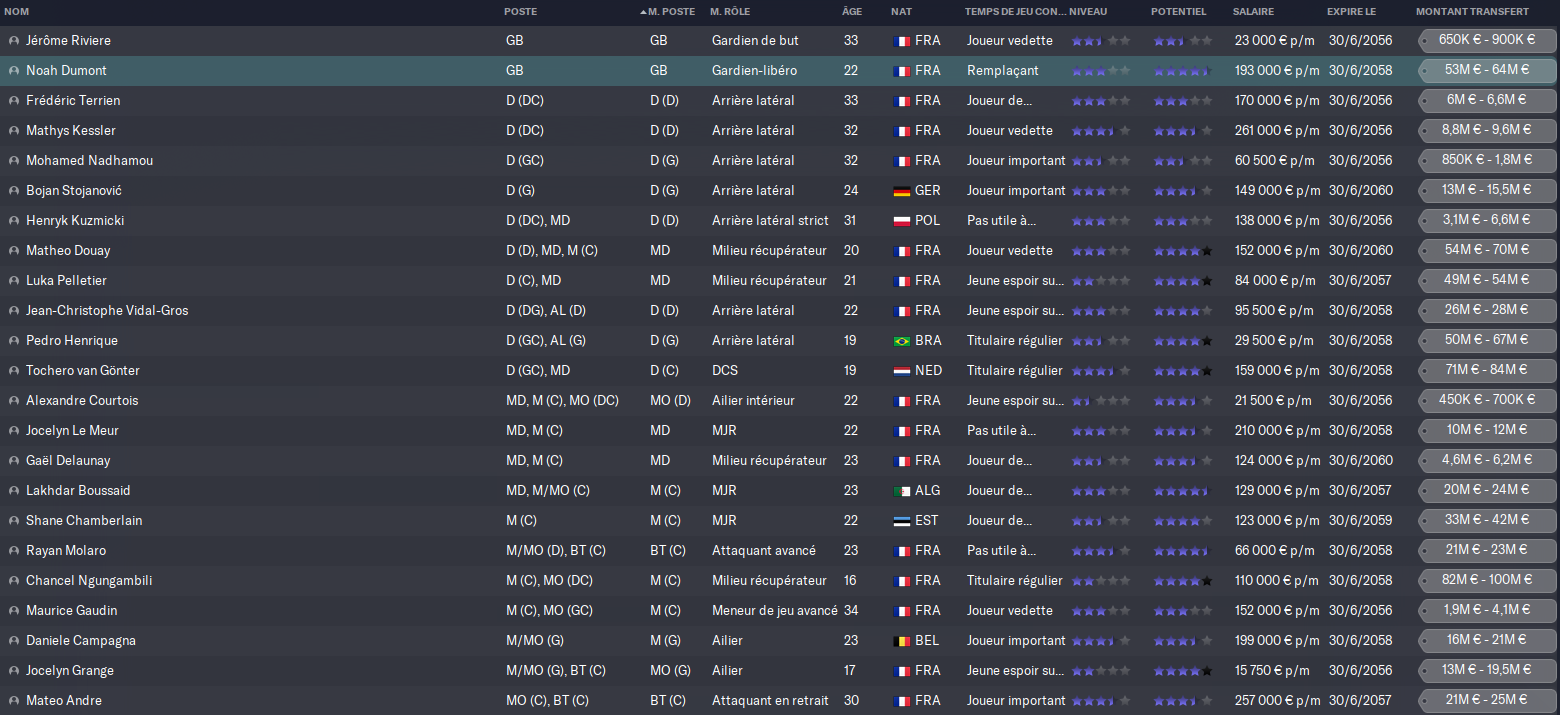The image size is (1560, 715).
Task: Click the info icon beside Jérôme Riviere
Action: (14, 41)
